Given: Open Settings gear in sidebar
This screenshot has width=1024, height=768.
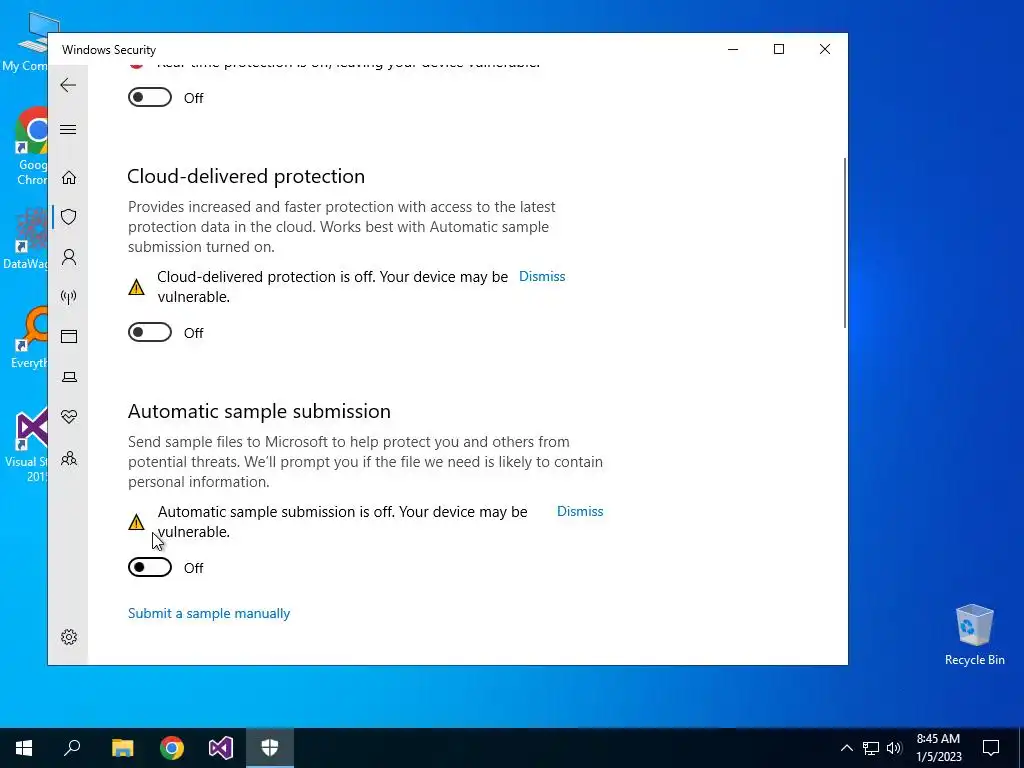Looking at the screenshot, I should (x=69, y=637).
